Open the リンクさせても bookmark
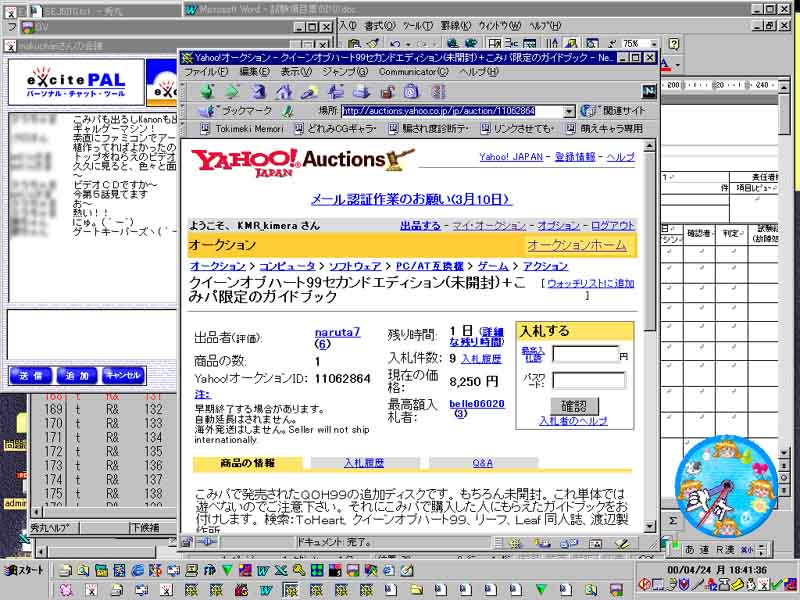The image size is (800, 600). click(x=517, y=129)
